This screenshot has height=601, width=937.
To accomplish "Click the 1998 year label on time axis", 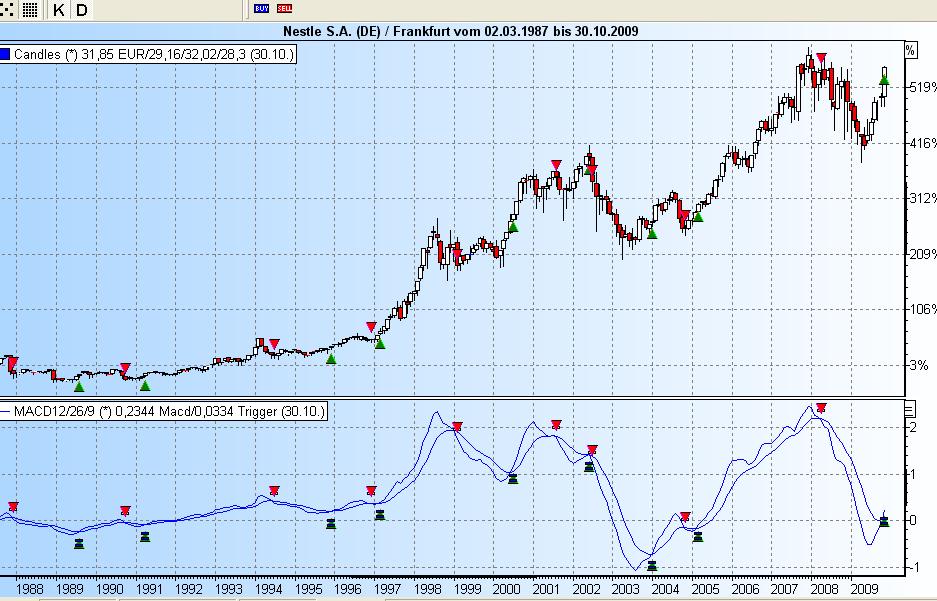I will pos(427,589).
